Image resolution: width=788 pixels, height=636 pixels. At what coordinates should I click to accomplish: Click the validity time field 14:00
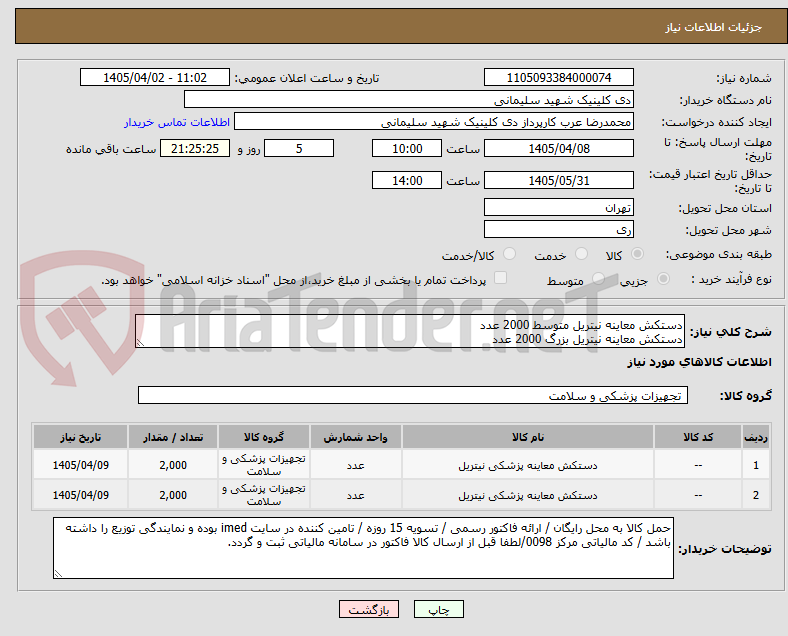point(407,180)
